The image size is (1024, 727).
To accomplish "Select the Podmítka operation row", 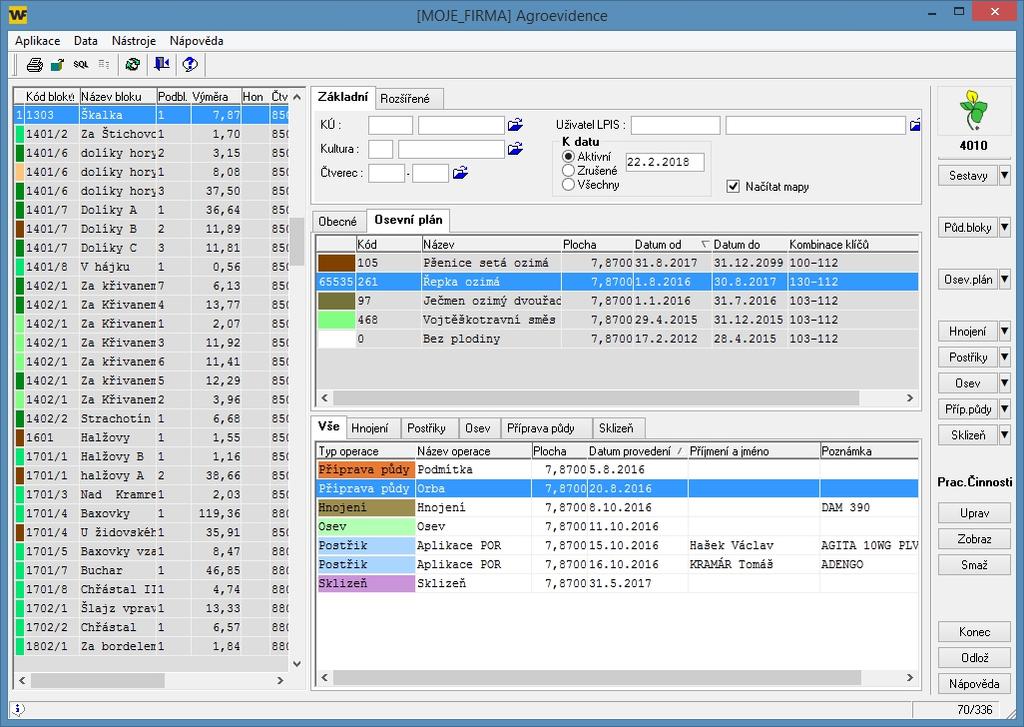I will pos(617,469).
